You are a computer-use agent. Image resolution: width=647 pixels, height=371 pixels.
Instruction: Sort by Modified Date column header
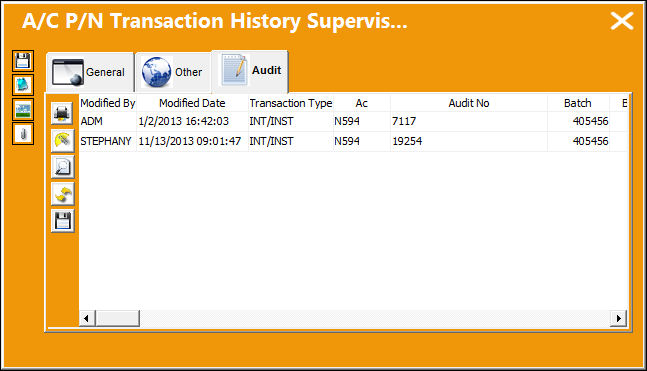192,103
